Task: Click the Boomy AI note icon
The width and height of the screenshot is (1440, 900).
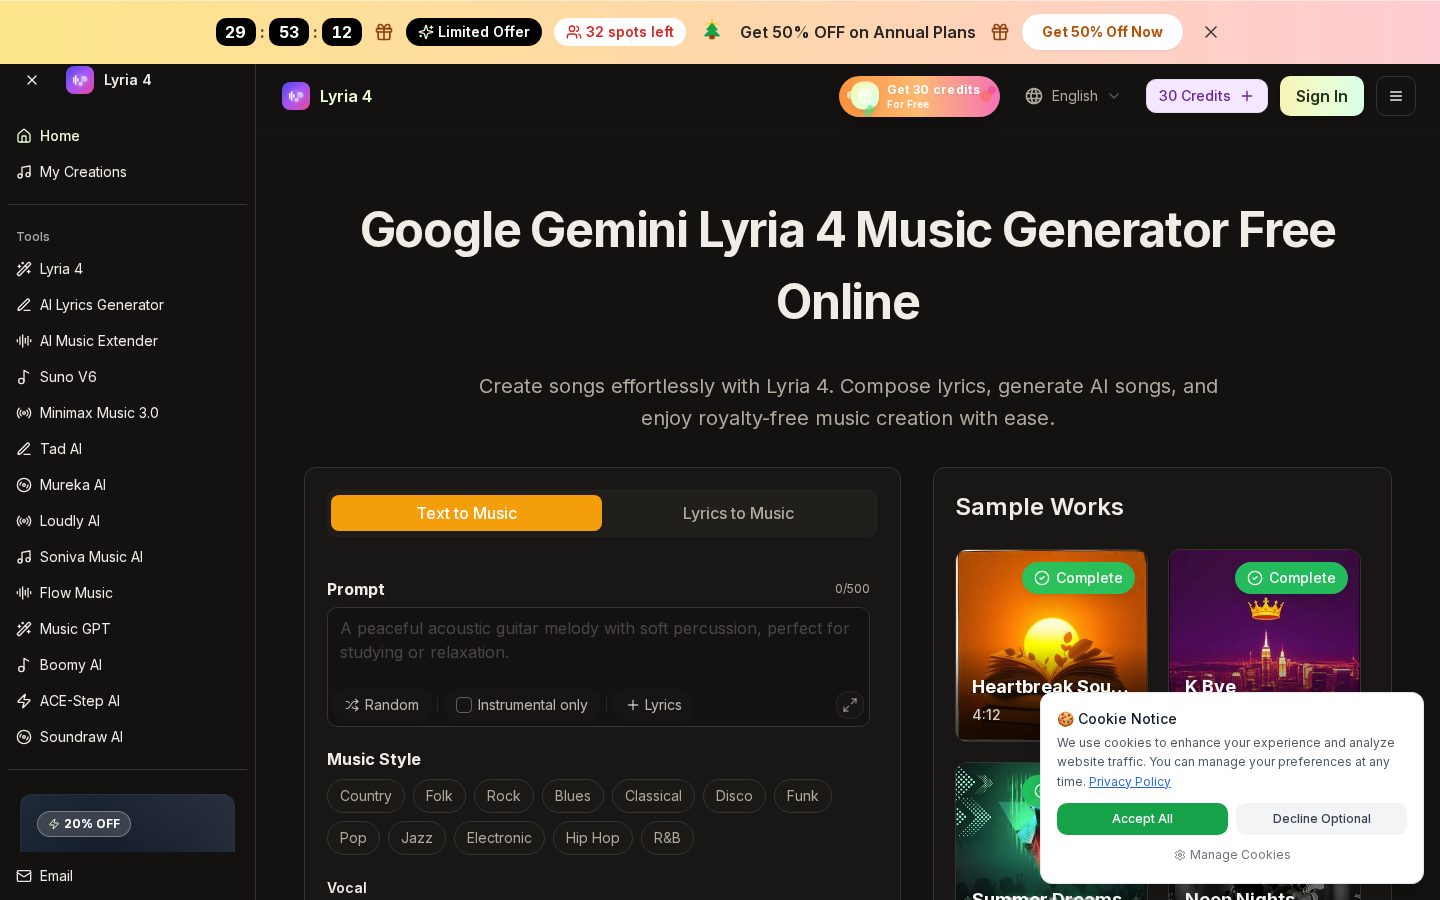Action: [24, 665]
